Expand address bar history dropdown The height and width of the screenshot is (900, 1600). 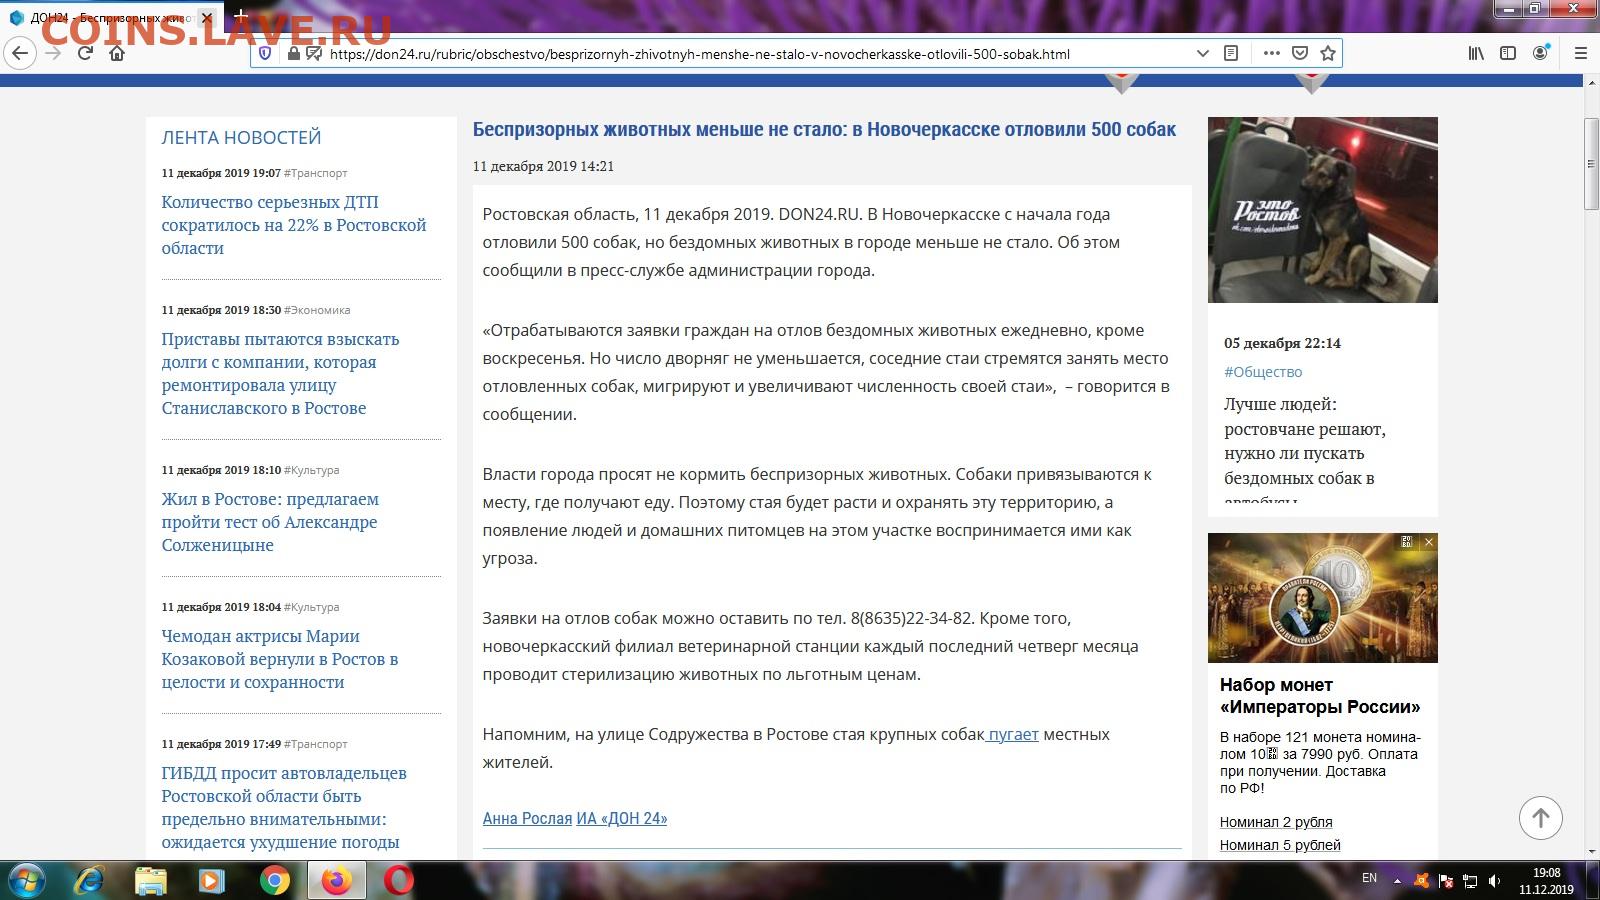(1203, 53)
